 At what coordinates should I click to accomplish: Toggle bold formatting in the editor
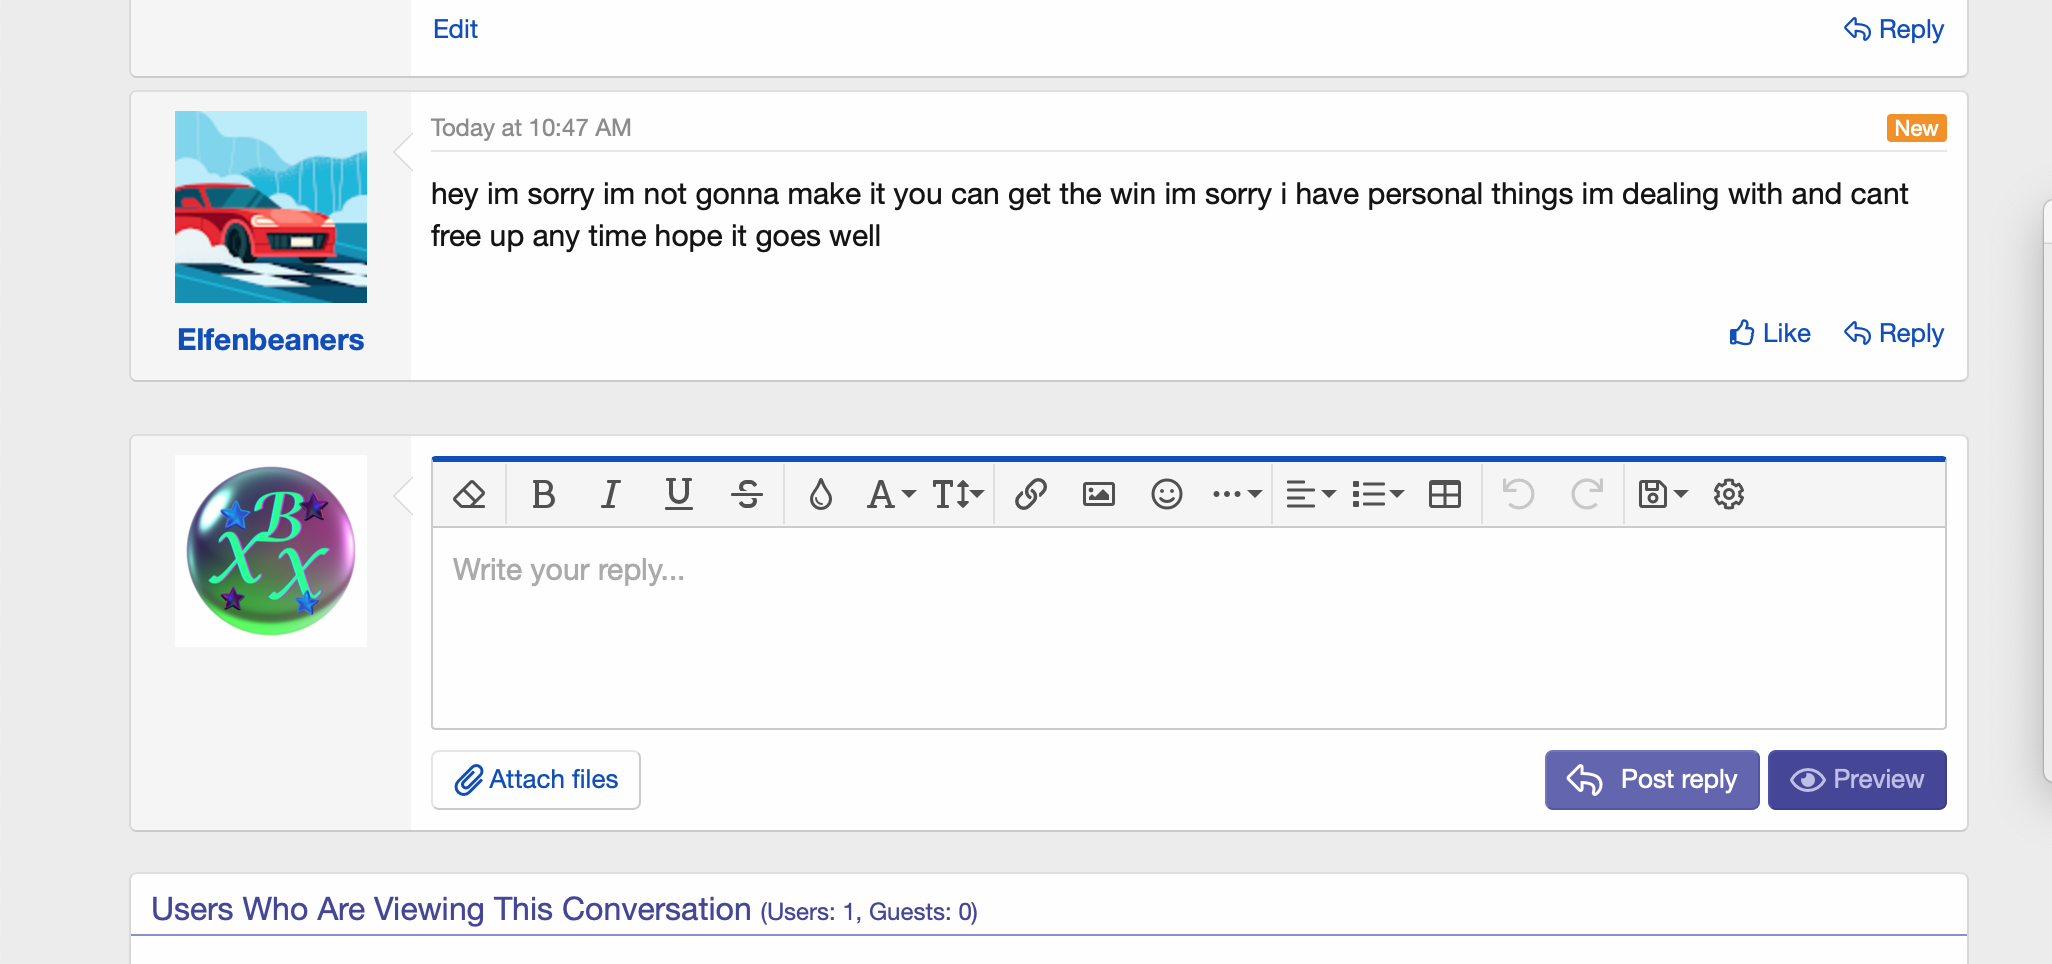click(x=543, y=494)
